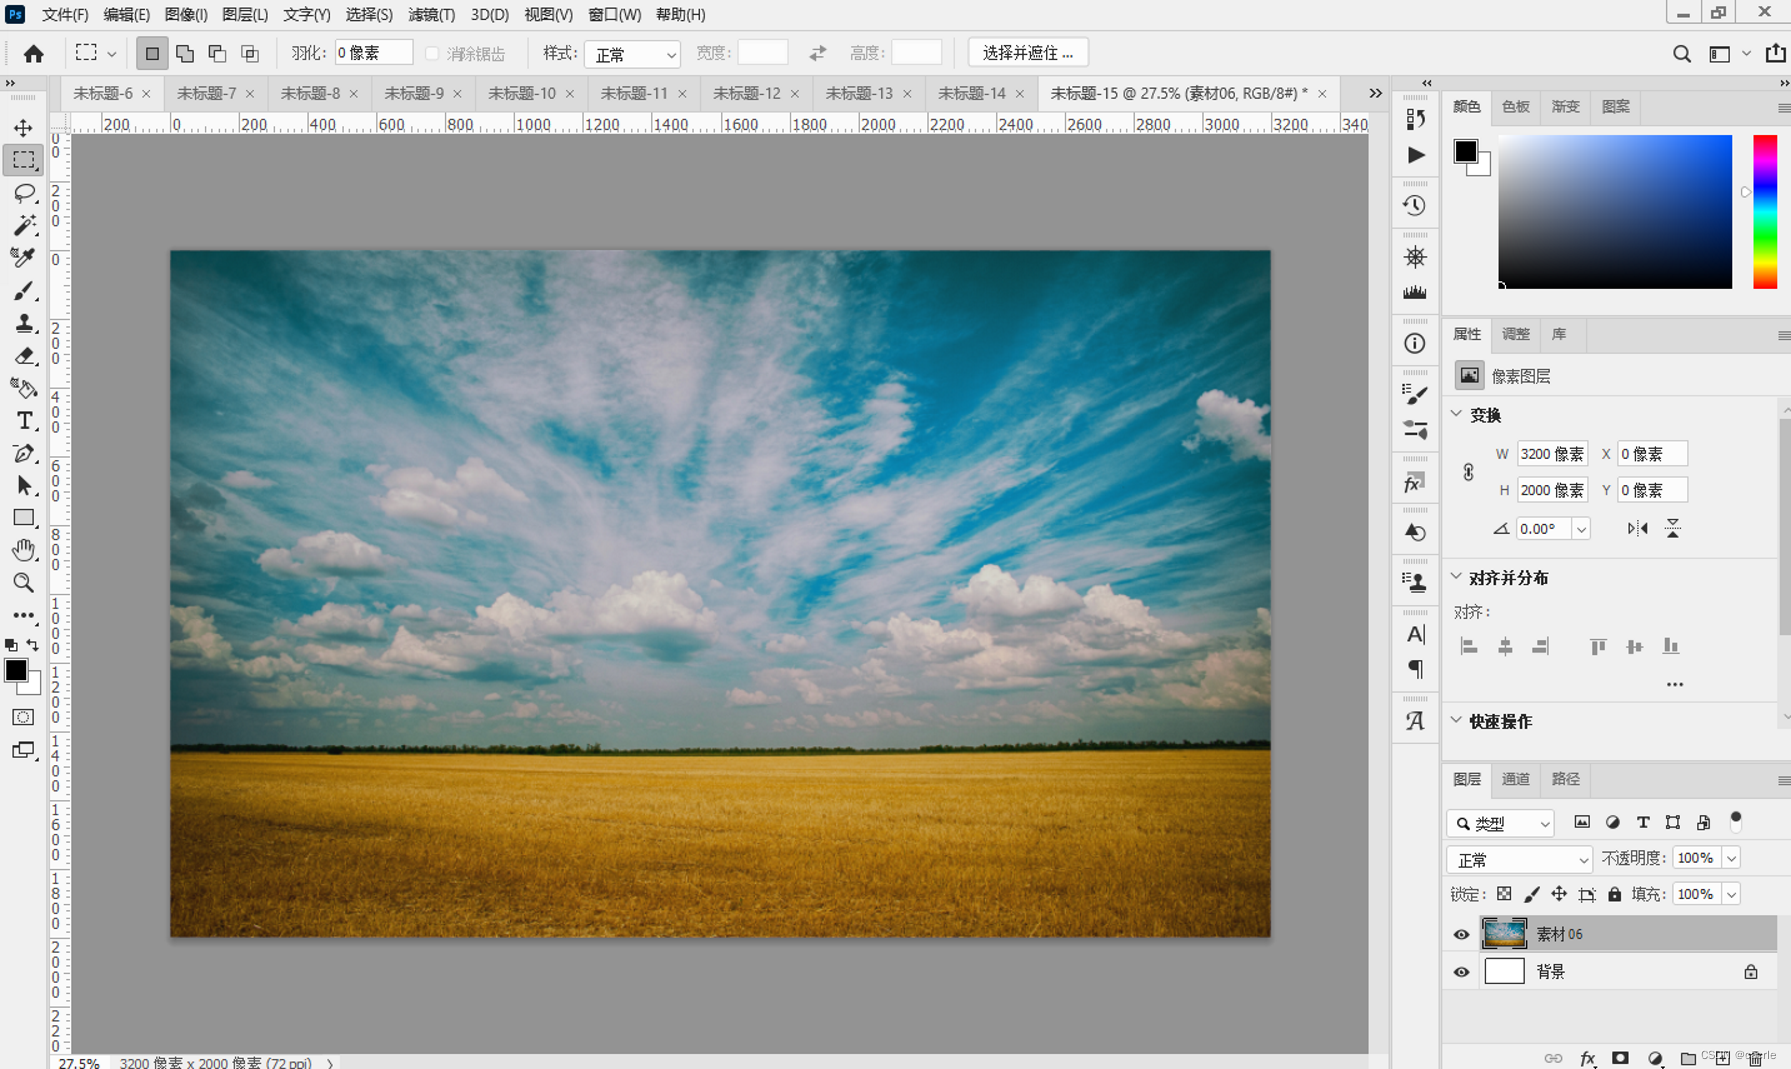Show more document tabs chevron
The width and height of the screenshot is (1791, 1069).
coord(1375,93)
